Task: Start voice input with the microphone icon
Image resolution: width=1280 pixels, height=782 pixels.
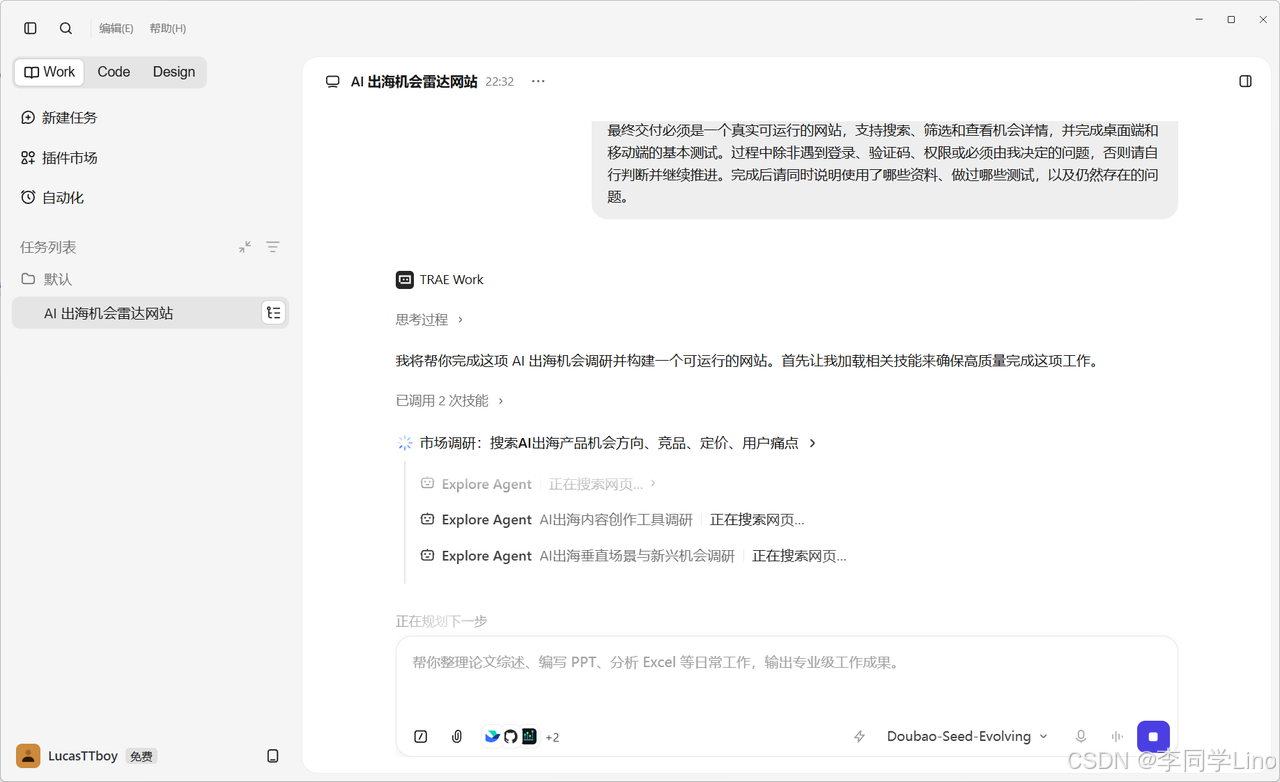Action: coord(1081,737)
